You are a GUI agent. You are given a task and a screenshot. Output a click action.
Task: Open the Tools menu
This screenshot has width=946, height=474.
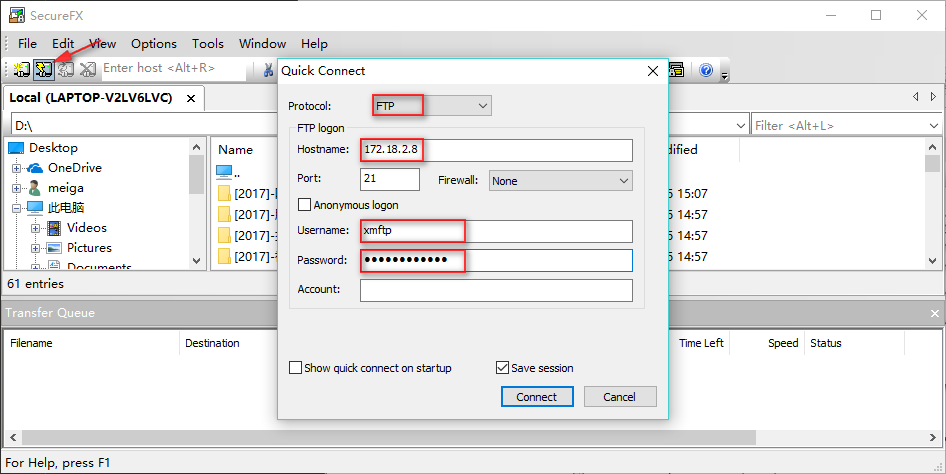208,43
